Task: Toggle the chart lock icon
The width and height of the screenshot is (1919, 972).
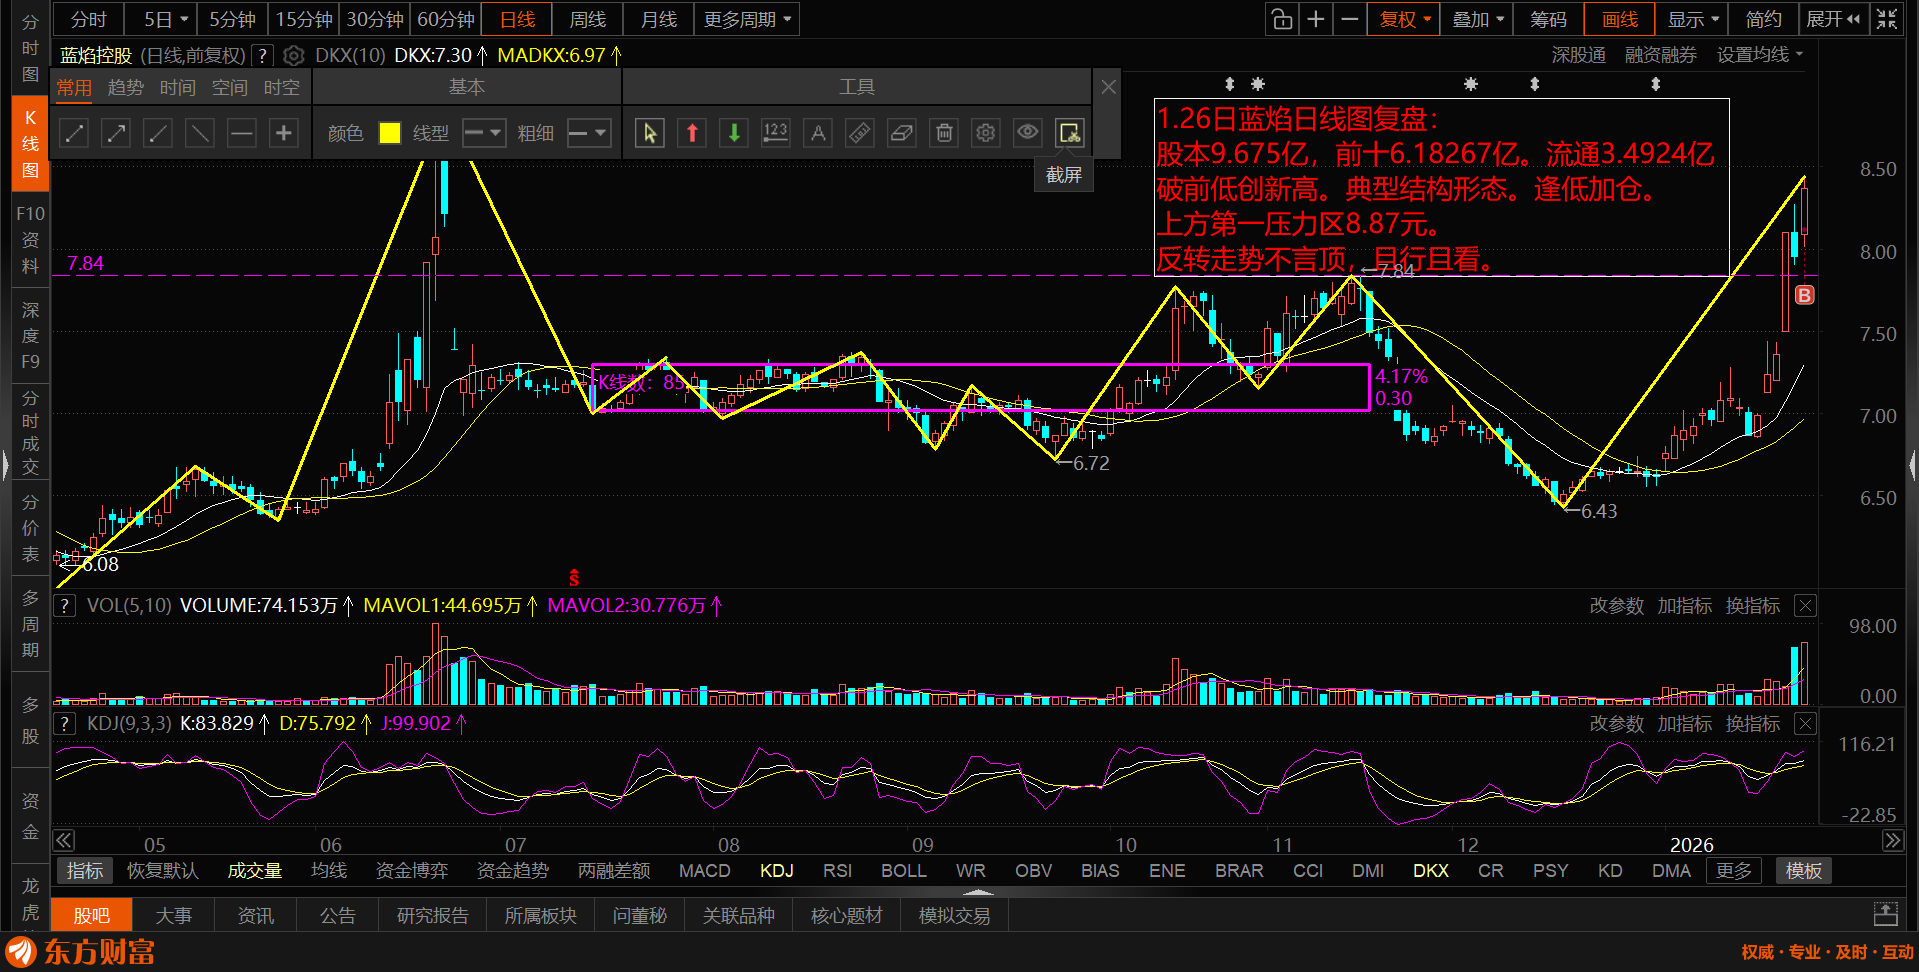Action: click(x=1282, y=19)
